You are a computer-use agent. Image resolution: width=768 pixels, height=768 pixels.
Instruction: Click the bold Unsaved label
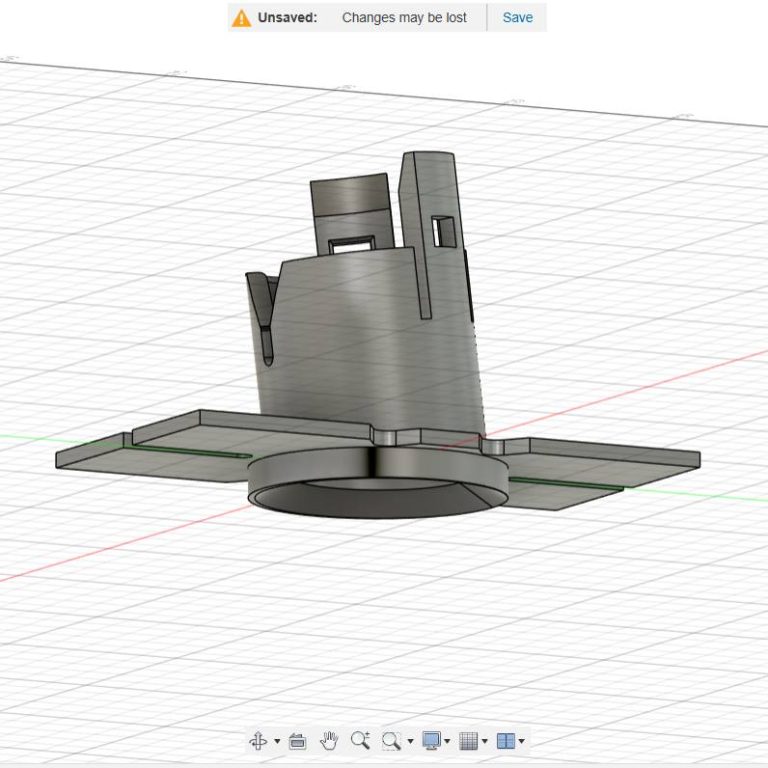(x=287, y=17)
